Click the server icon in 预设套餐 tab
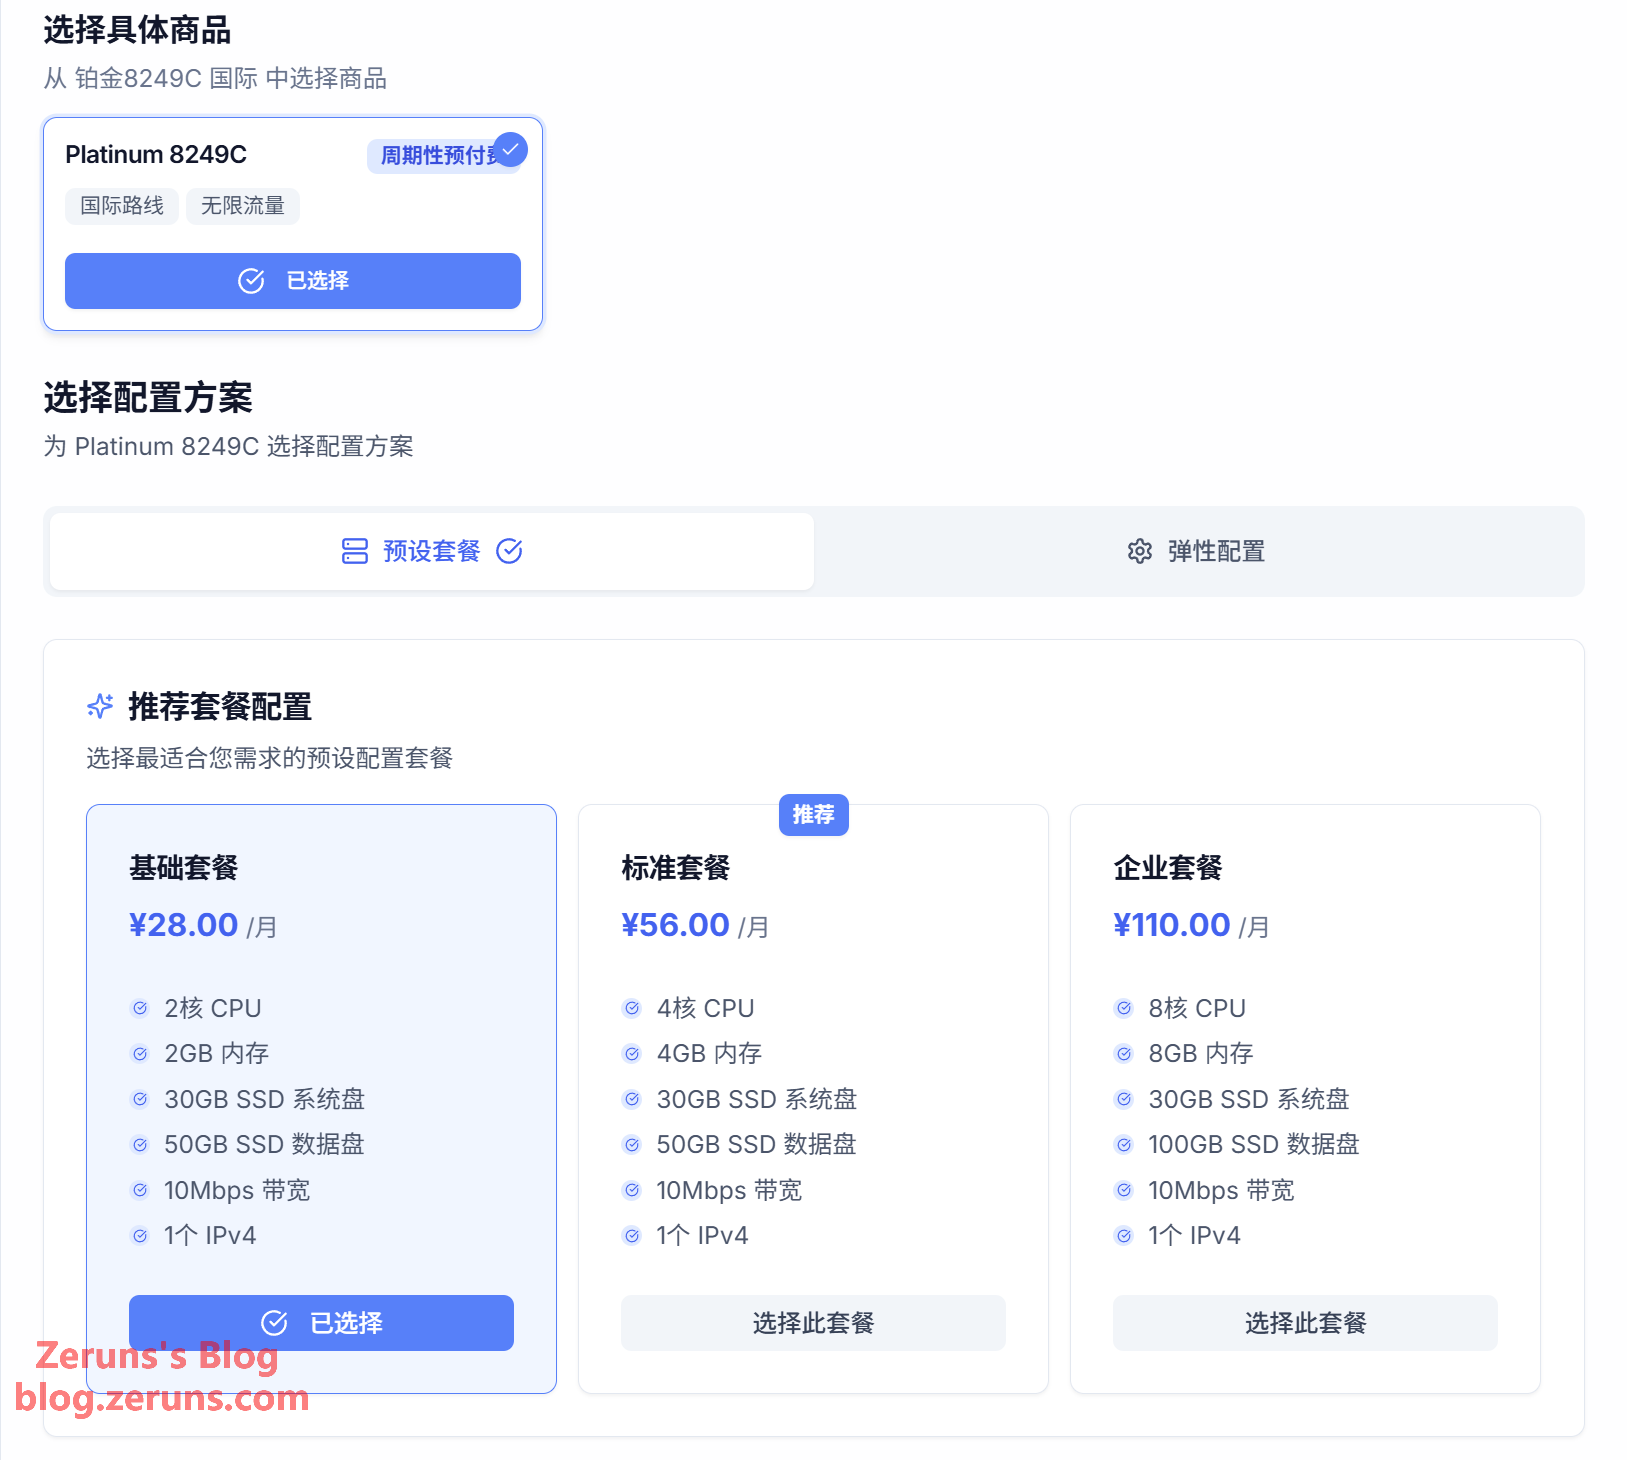 (355, 551)
